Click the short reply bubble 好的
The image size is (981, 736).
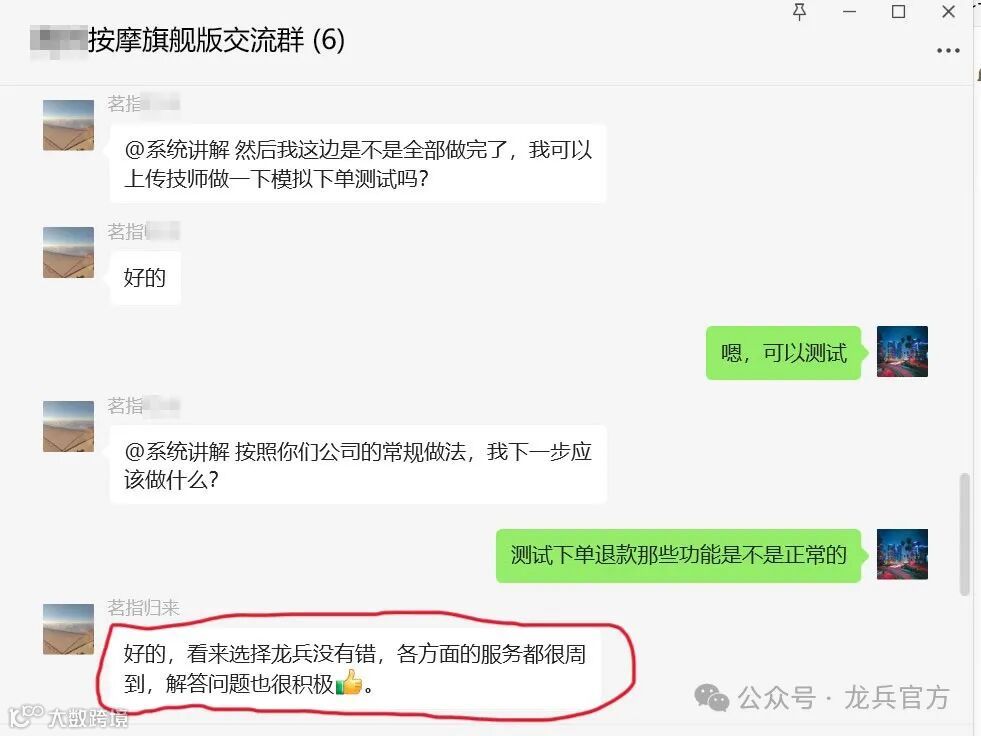(x=145, y=278)
